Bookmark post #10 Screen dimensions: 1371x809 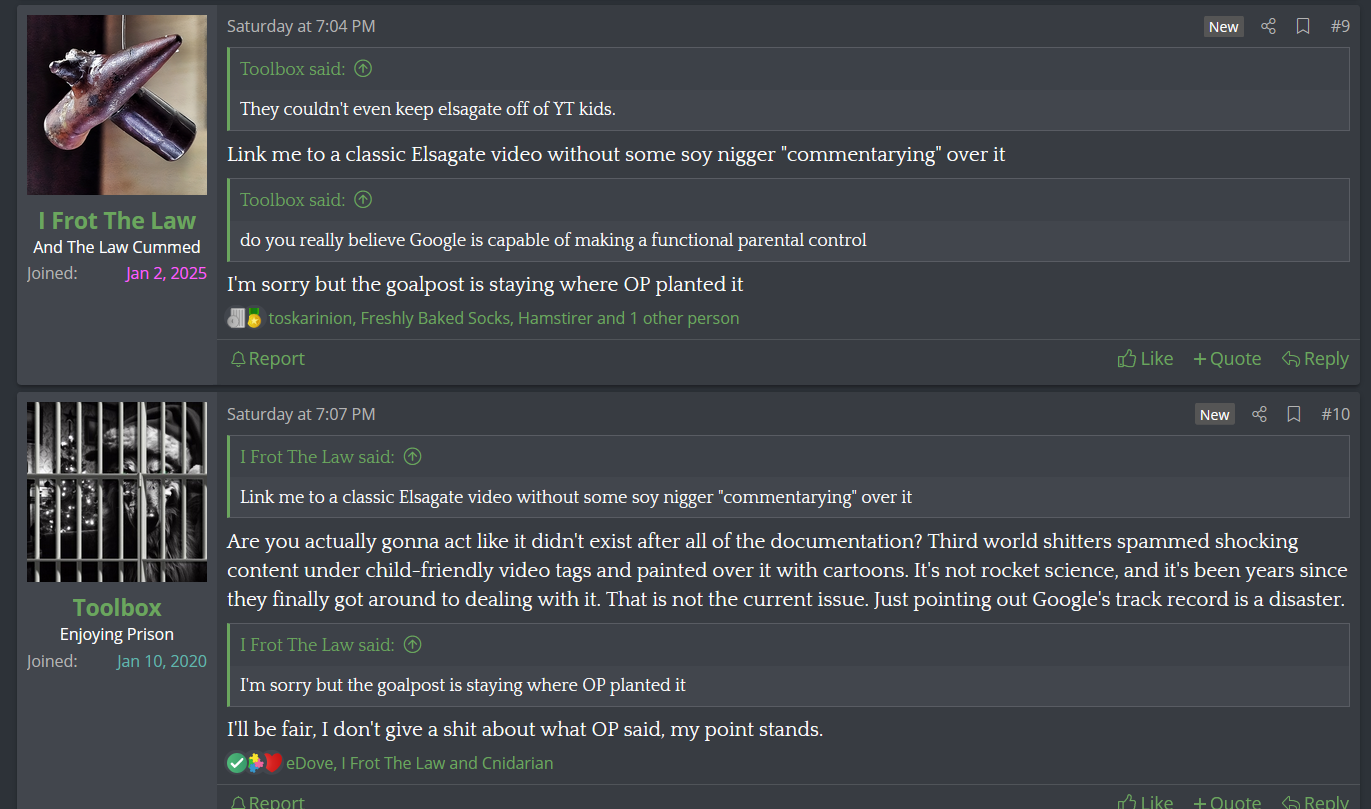1294,414
